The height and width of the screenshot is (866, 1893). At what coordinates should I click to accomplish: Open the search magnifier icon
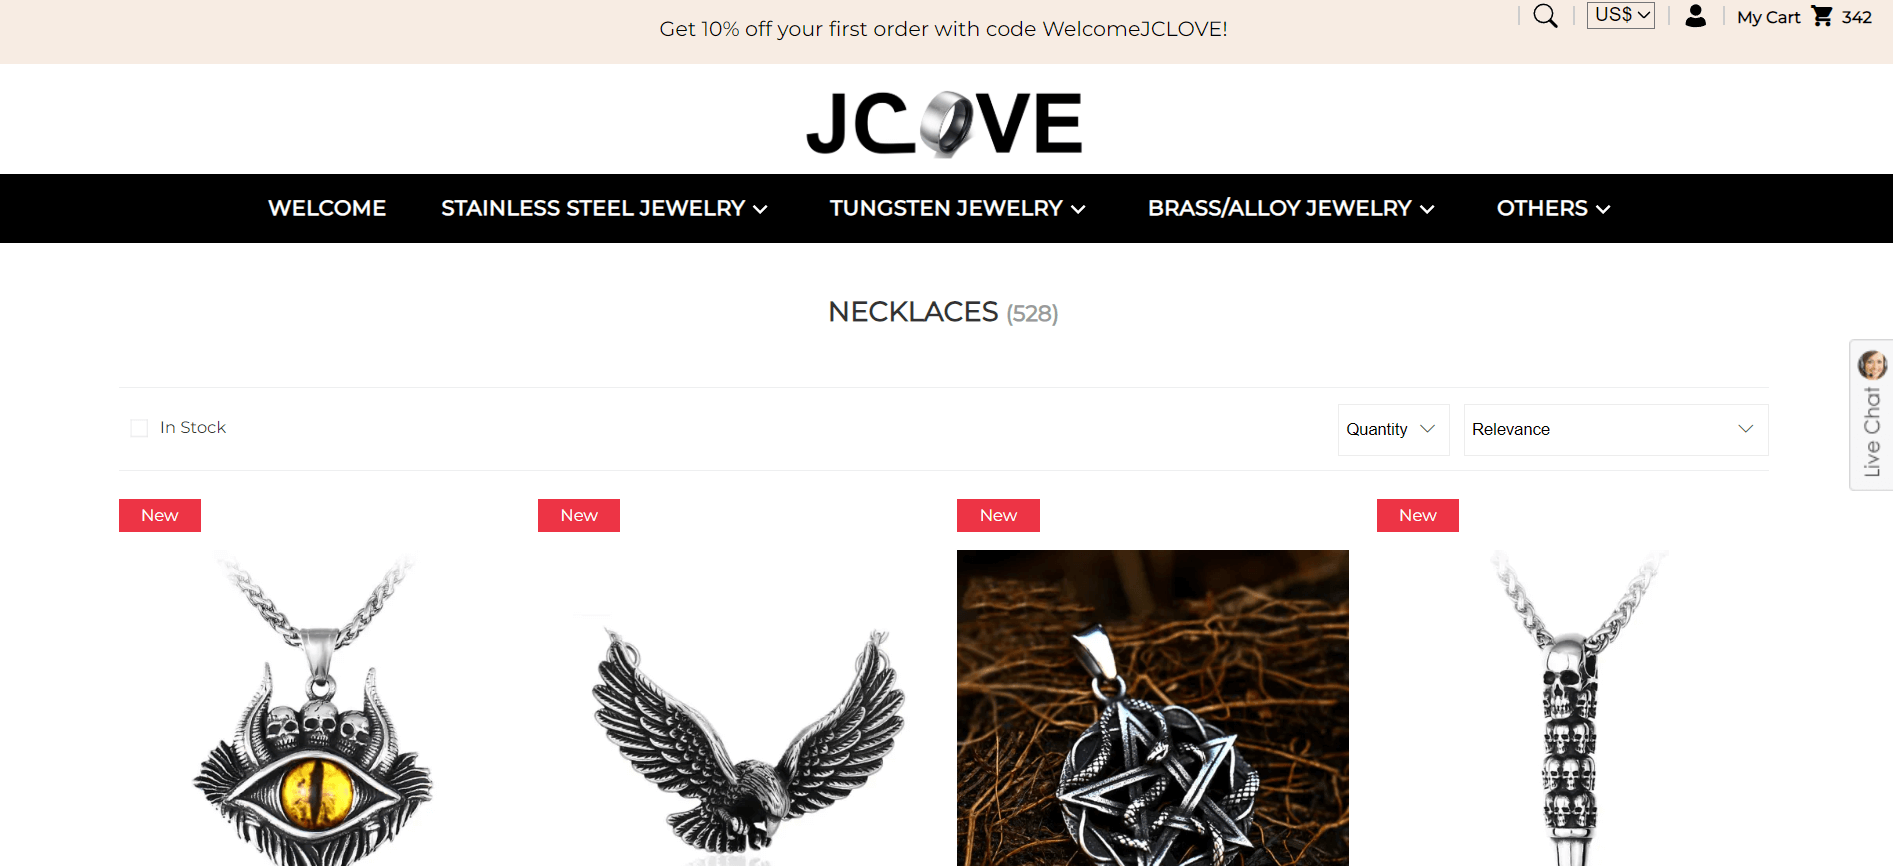pos(1545,16)
